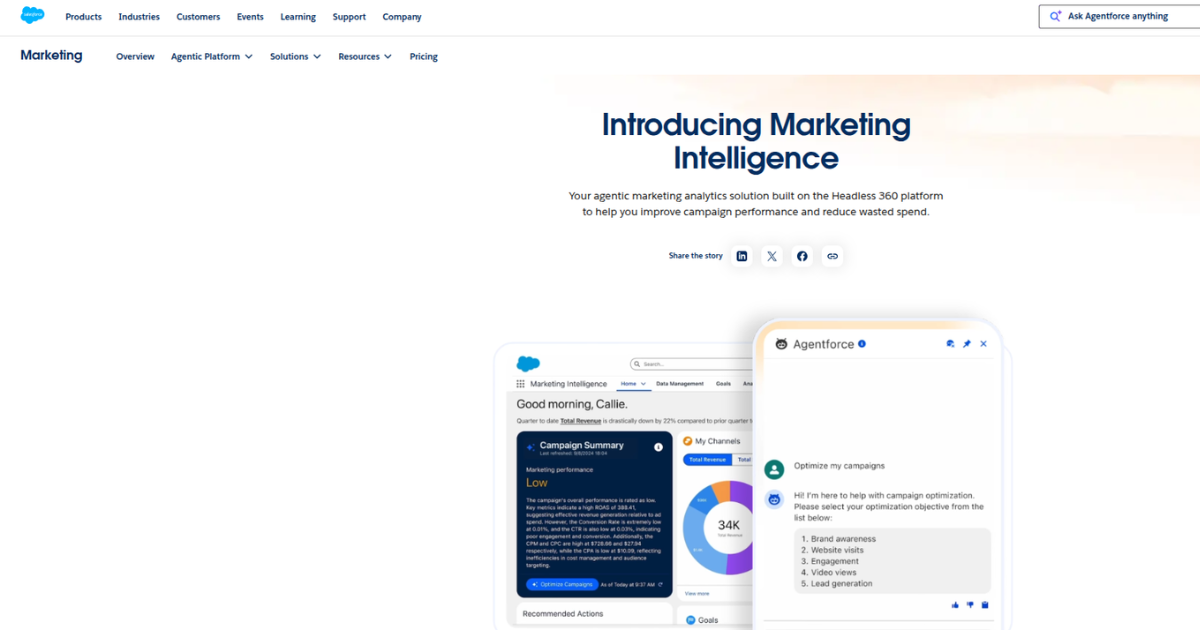Click the info icon on Campaign Summary card

pos(658,447)
